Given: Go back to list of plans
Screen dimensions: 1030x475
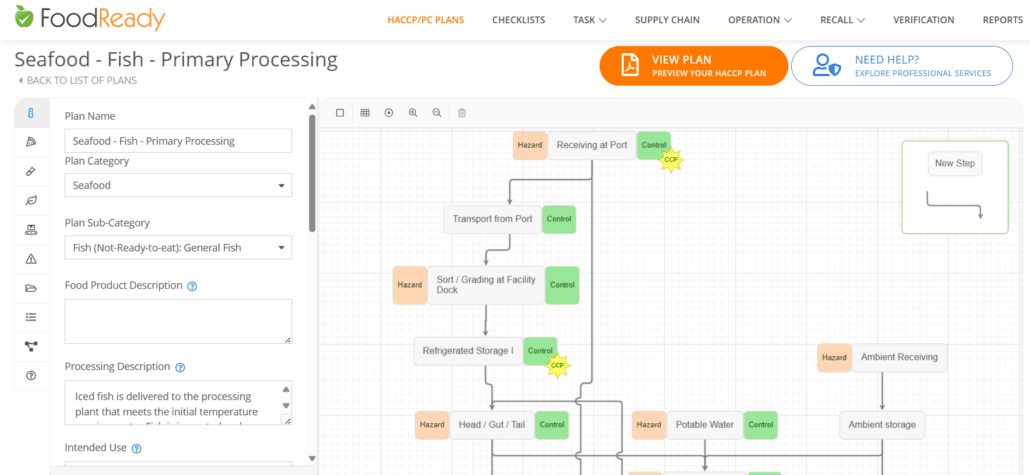Looking at the screenshot, I should pos(78,81).
